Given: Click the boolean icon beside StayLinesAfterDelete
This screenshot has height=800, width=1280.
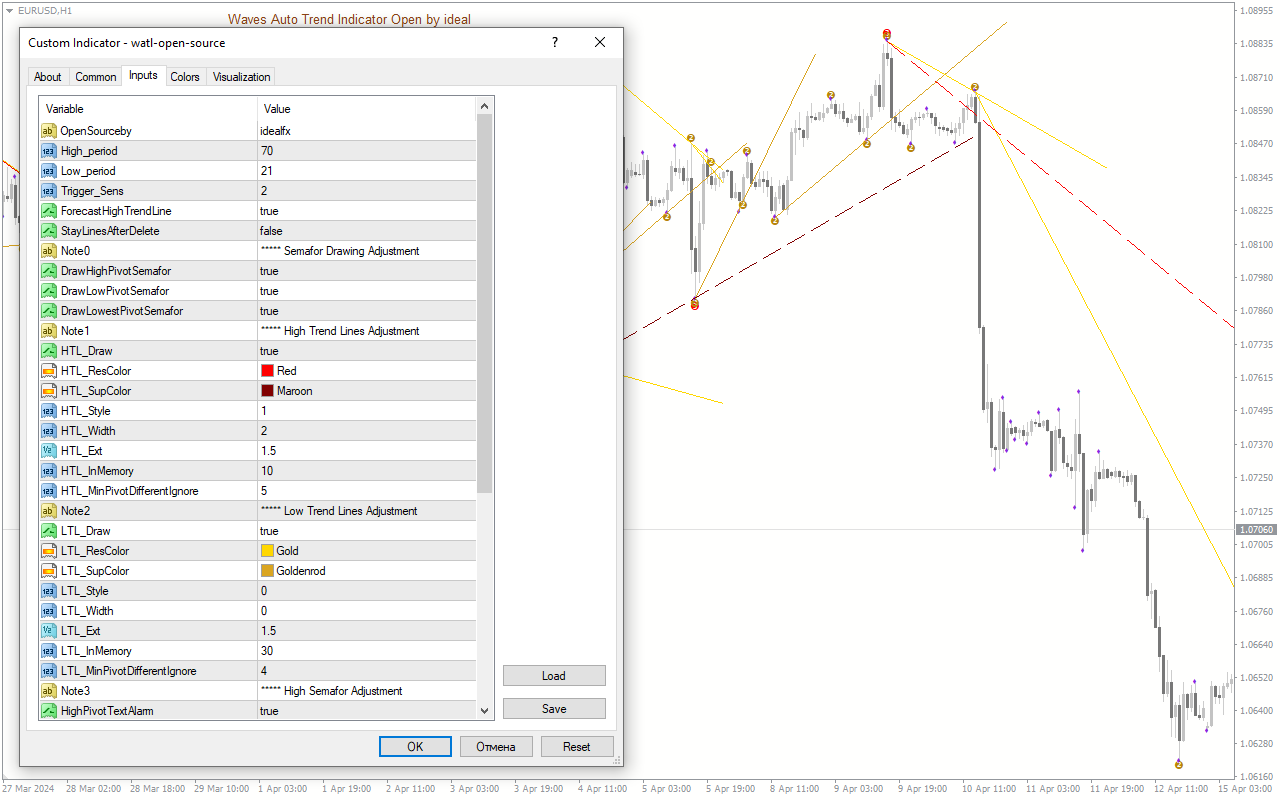Looking at the screenshot, I should pyautogui.click(x=48, y=231).
